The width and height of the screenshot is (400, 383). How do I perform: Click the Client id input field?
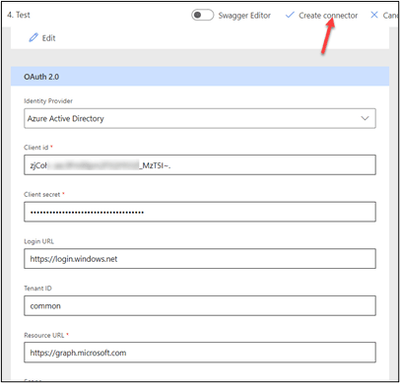pyautogui.click(x=200, y=165)
